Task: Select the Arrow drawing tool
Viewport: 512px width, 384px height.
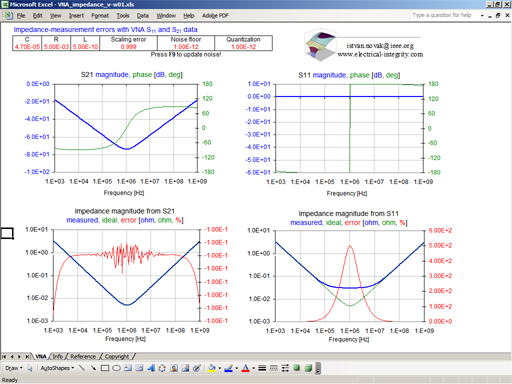Action: (x=93, y=368)
